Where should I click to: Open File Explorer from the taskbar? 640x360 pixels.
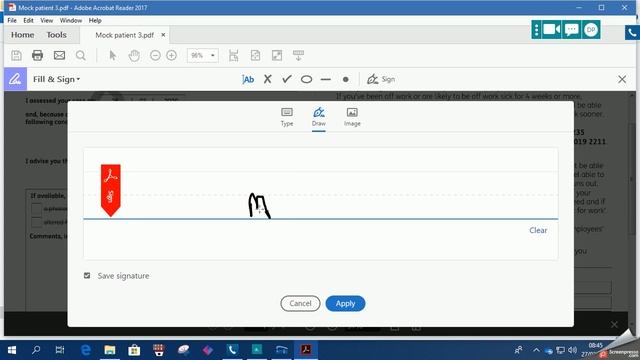point(109,350)
